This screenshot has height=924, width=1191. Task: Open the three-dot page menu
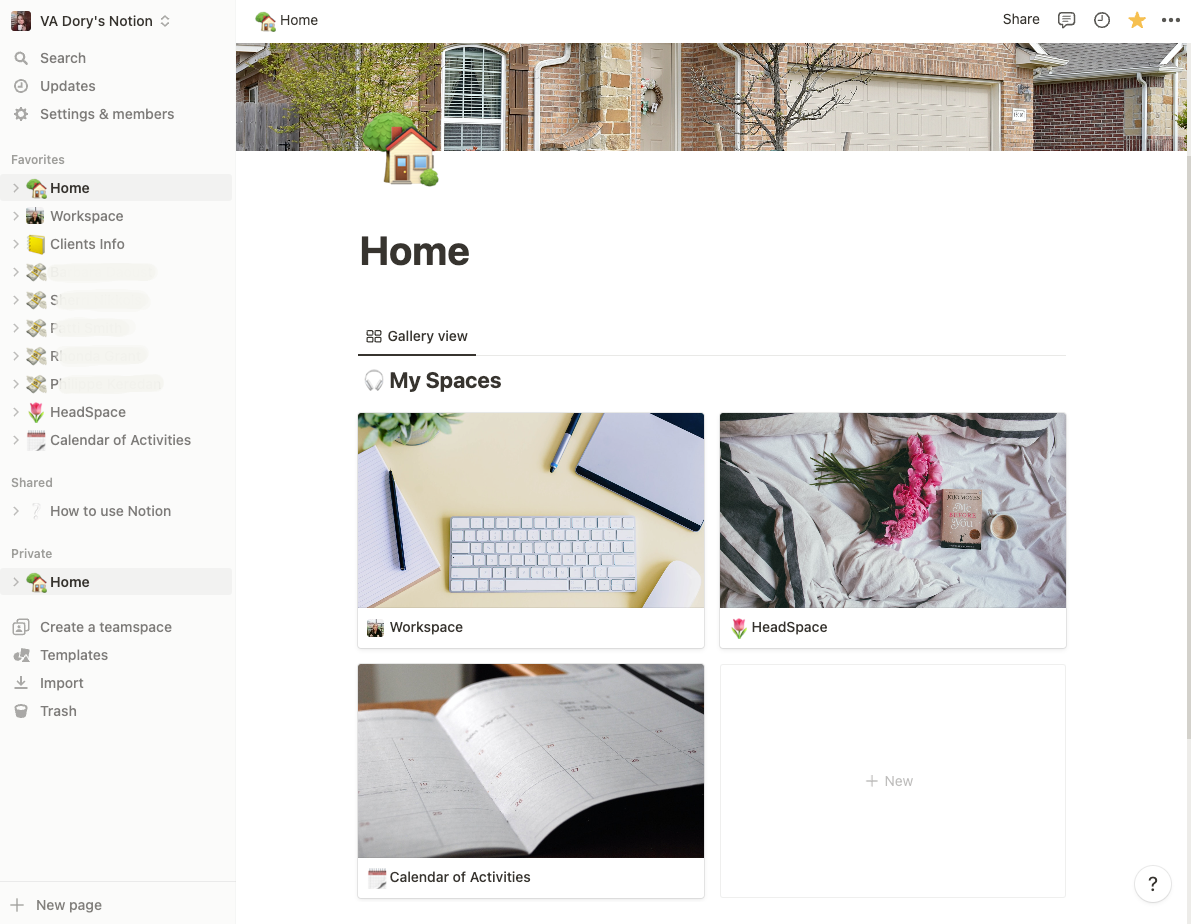[1170, 21]
